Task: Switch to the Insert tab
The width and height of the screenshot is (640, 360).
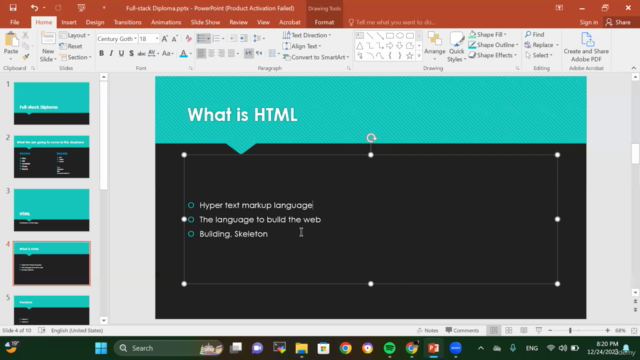Action: point(69,22)
